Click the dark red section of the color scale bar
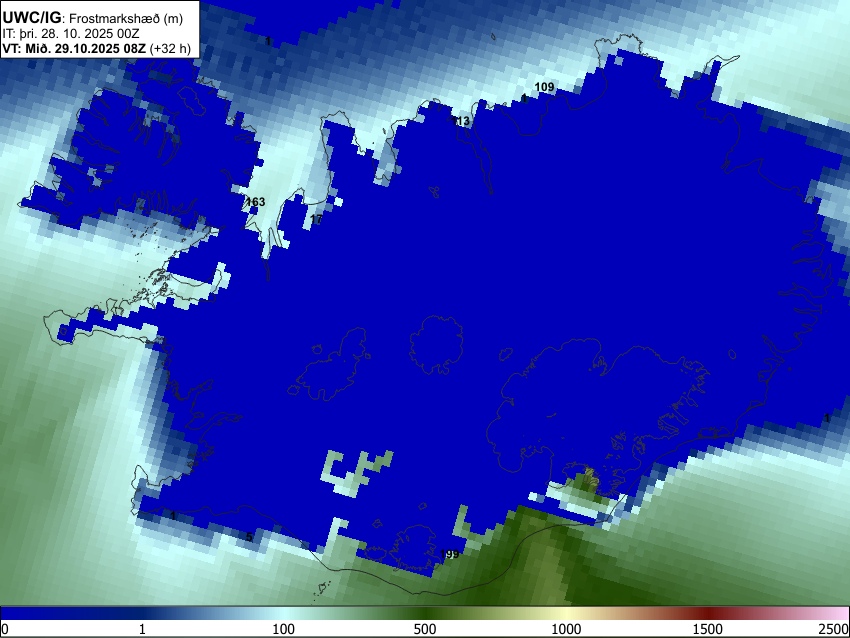850x638 pixels. coord(708,613)
